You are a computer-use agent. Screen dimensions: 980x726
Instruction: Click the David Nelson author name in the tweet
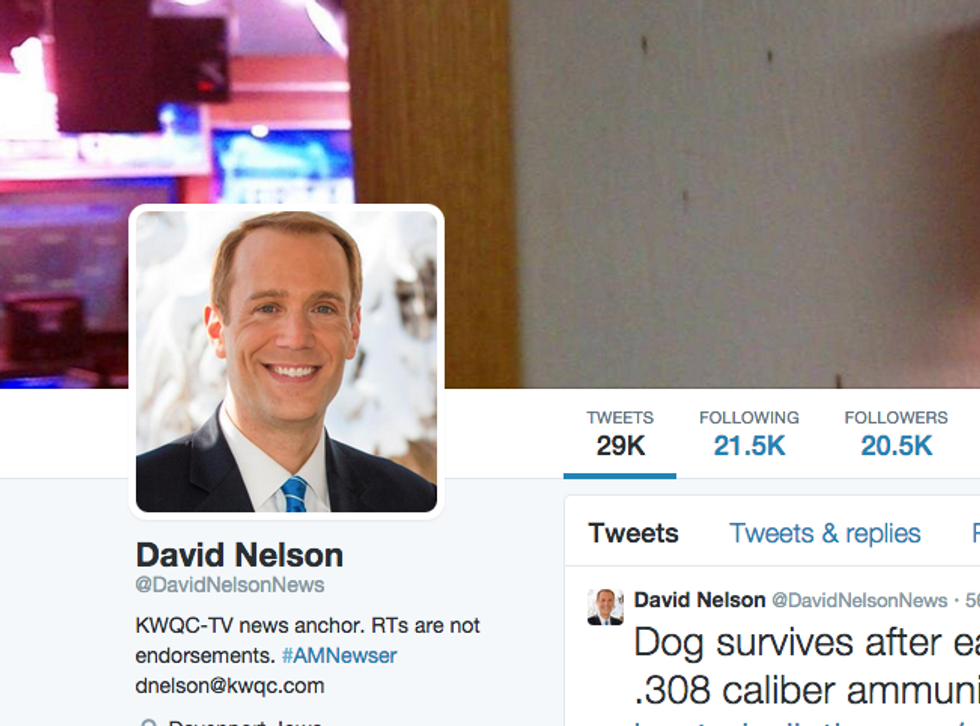point(699,600)
